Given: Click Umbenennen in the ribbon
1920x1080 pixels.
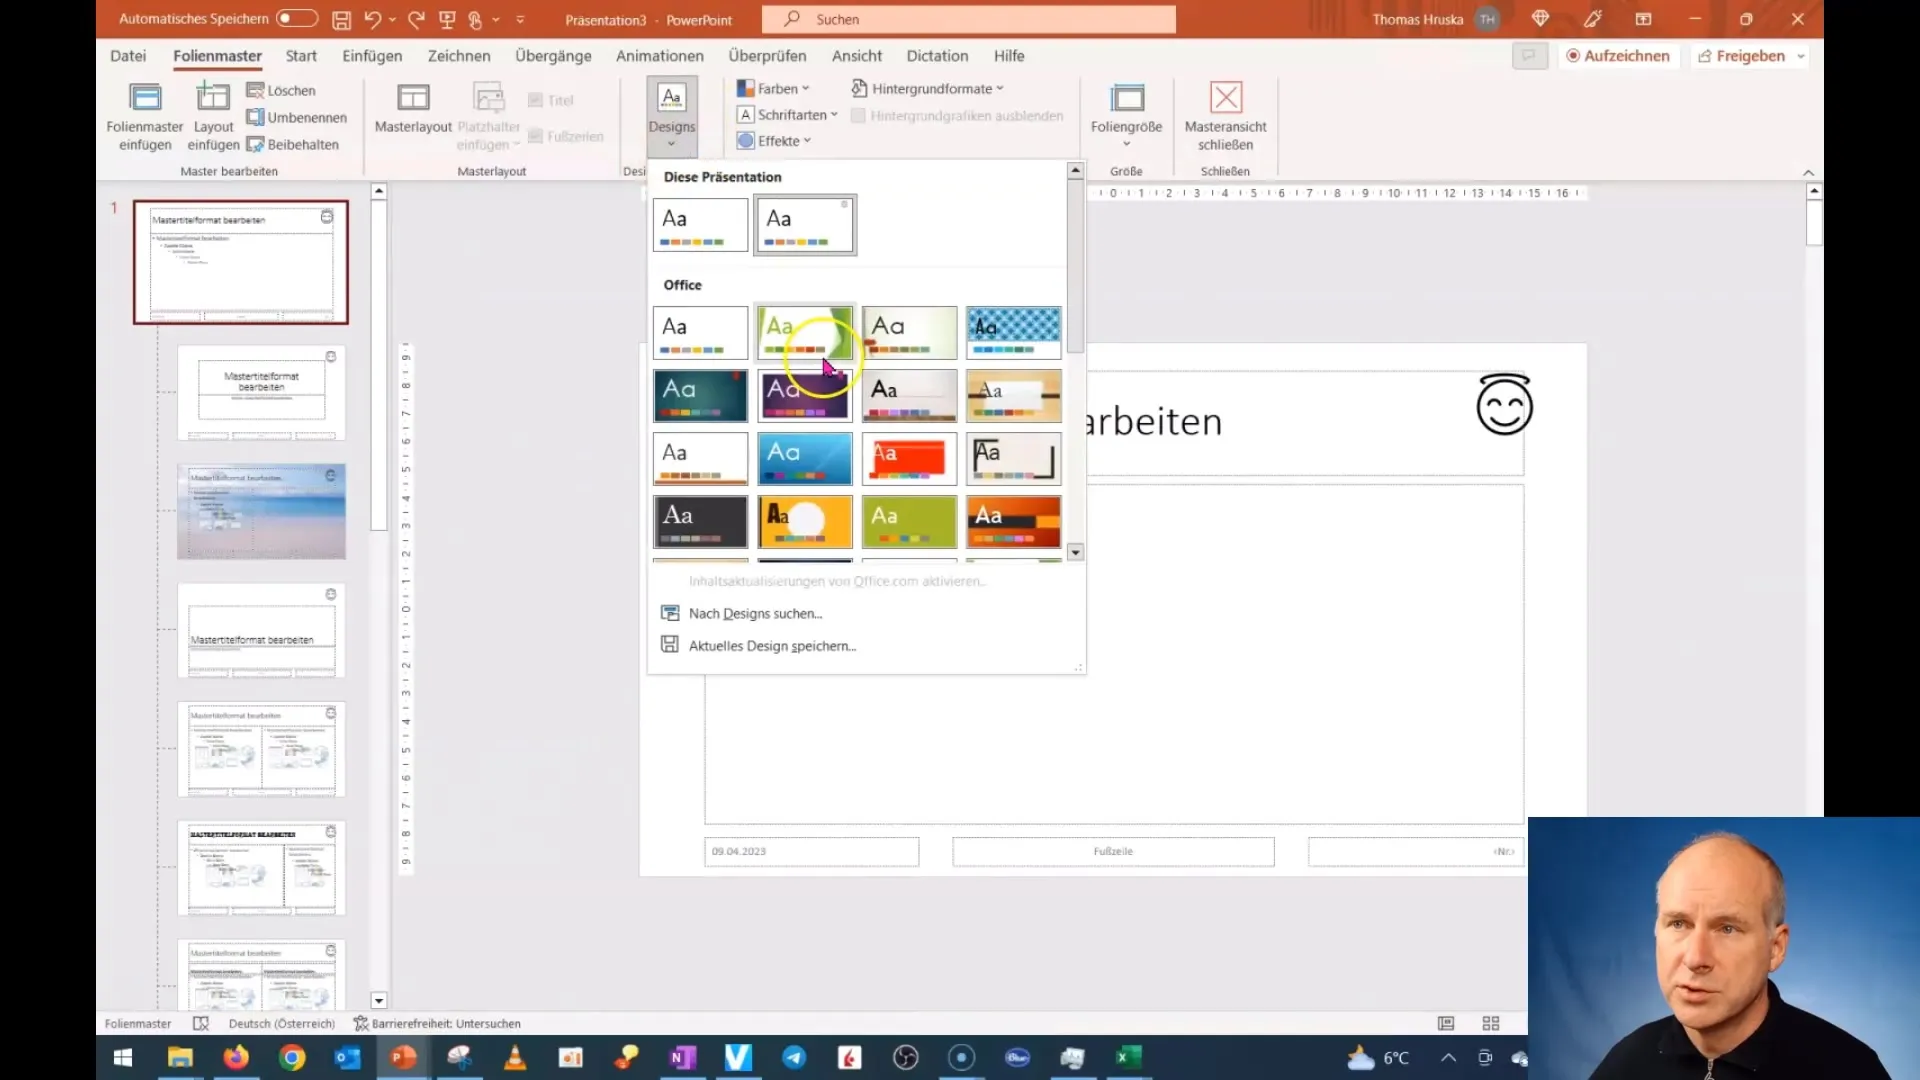Looking at the screenshot, I should tap(297, 117).
